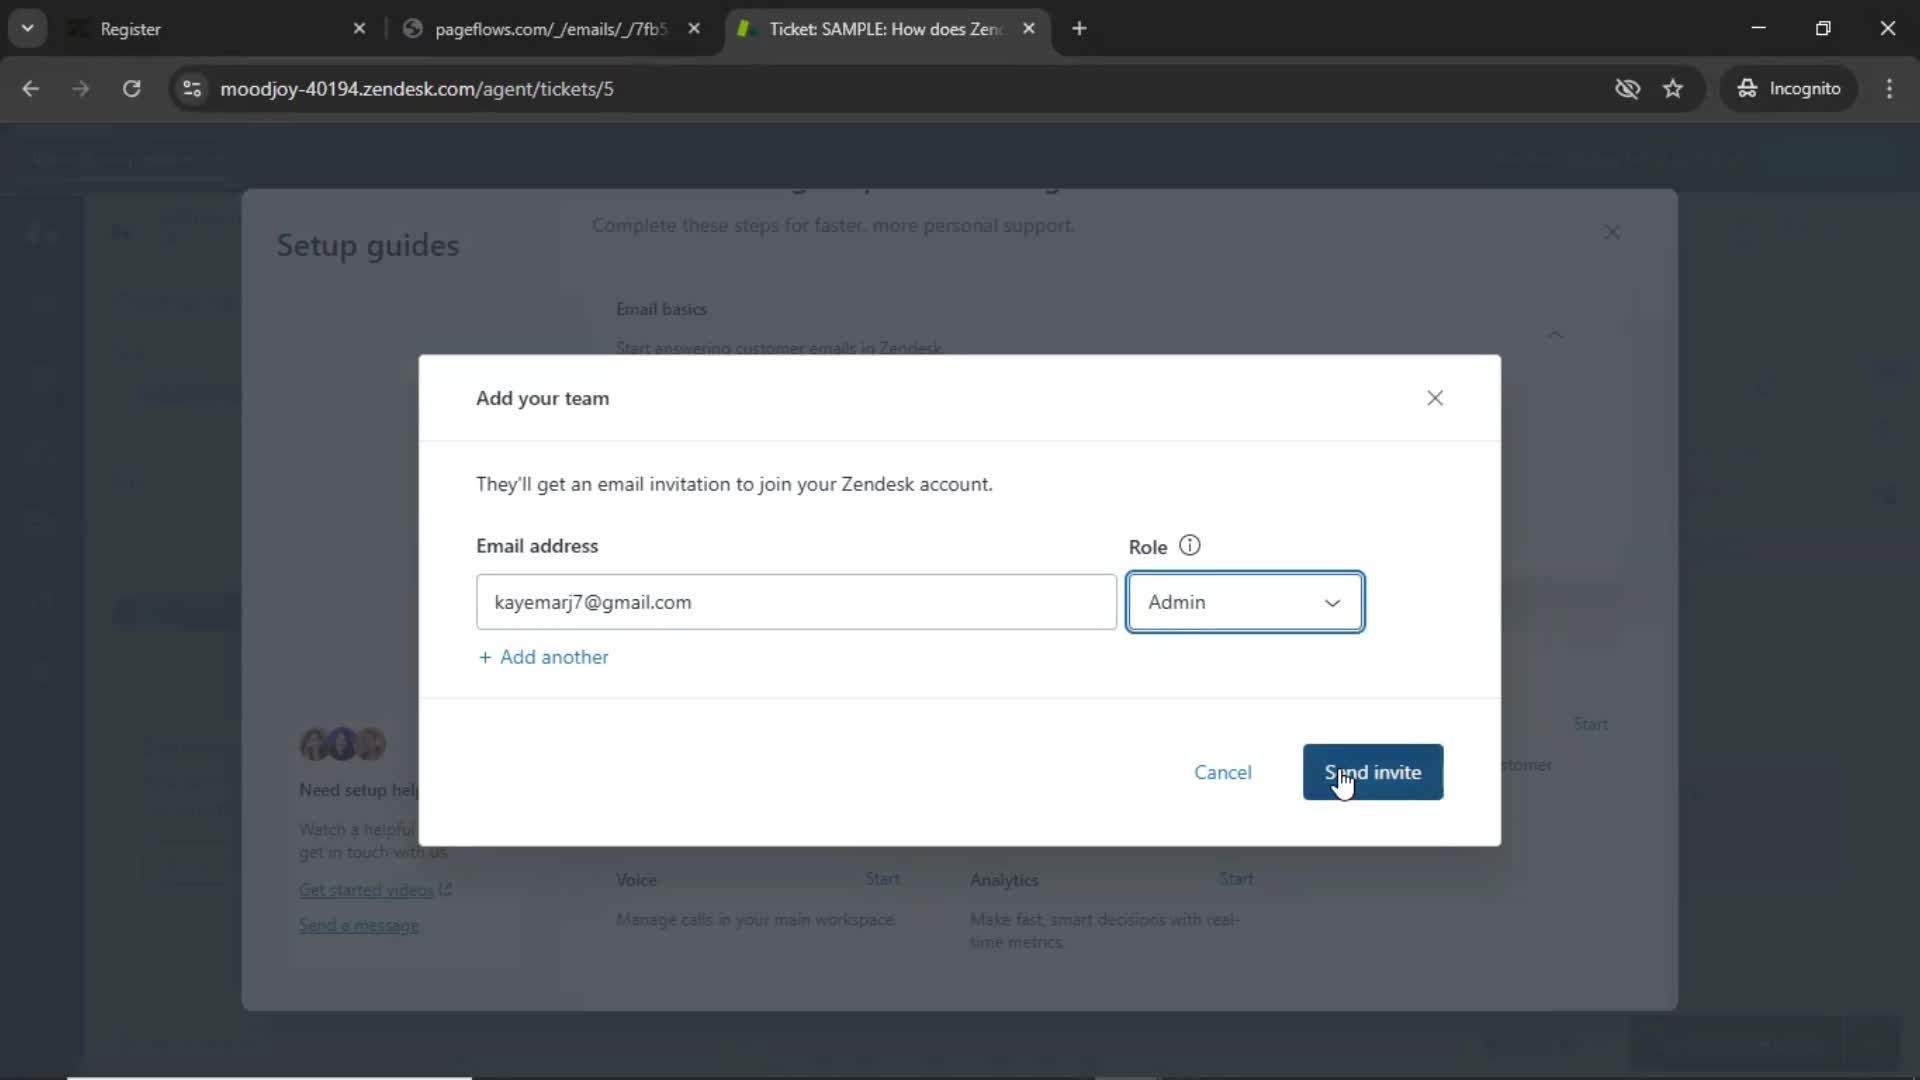Click Start next to Analytics

point(1236,879)
